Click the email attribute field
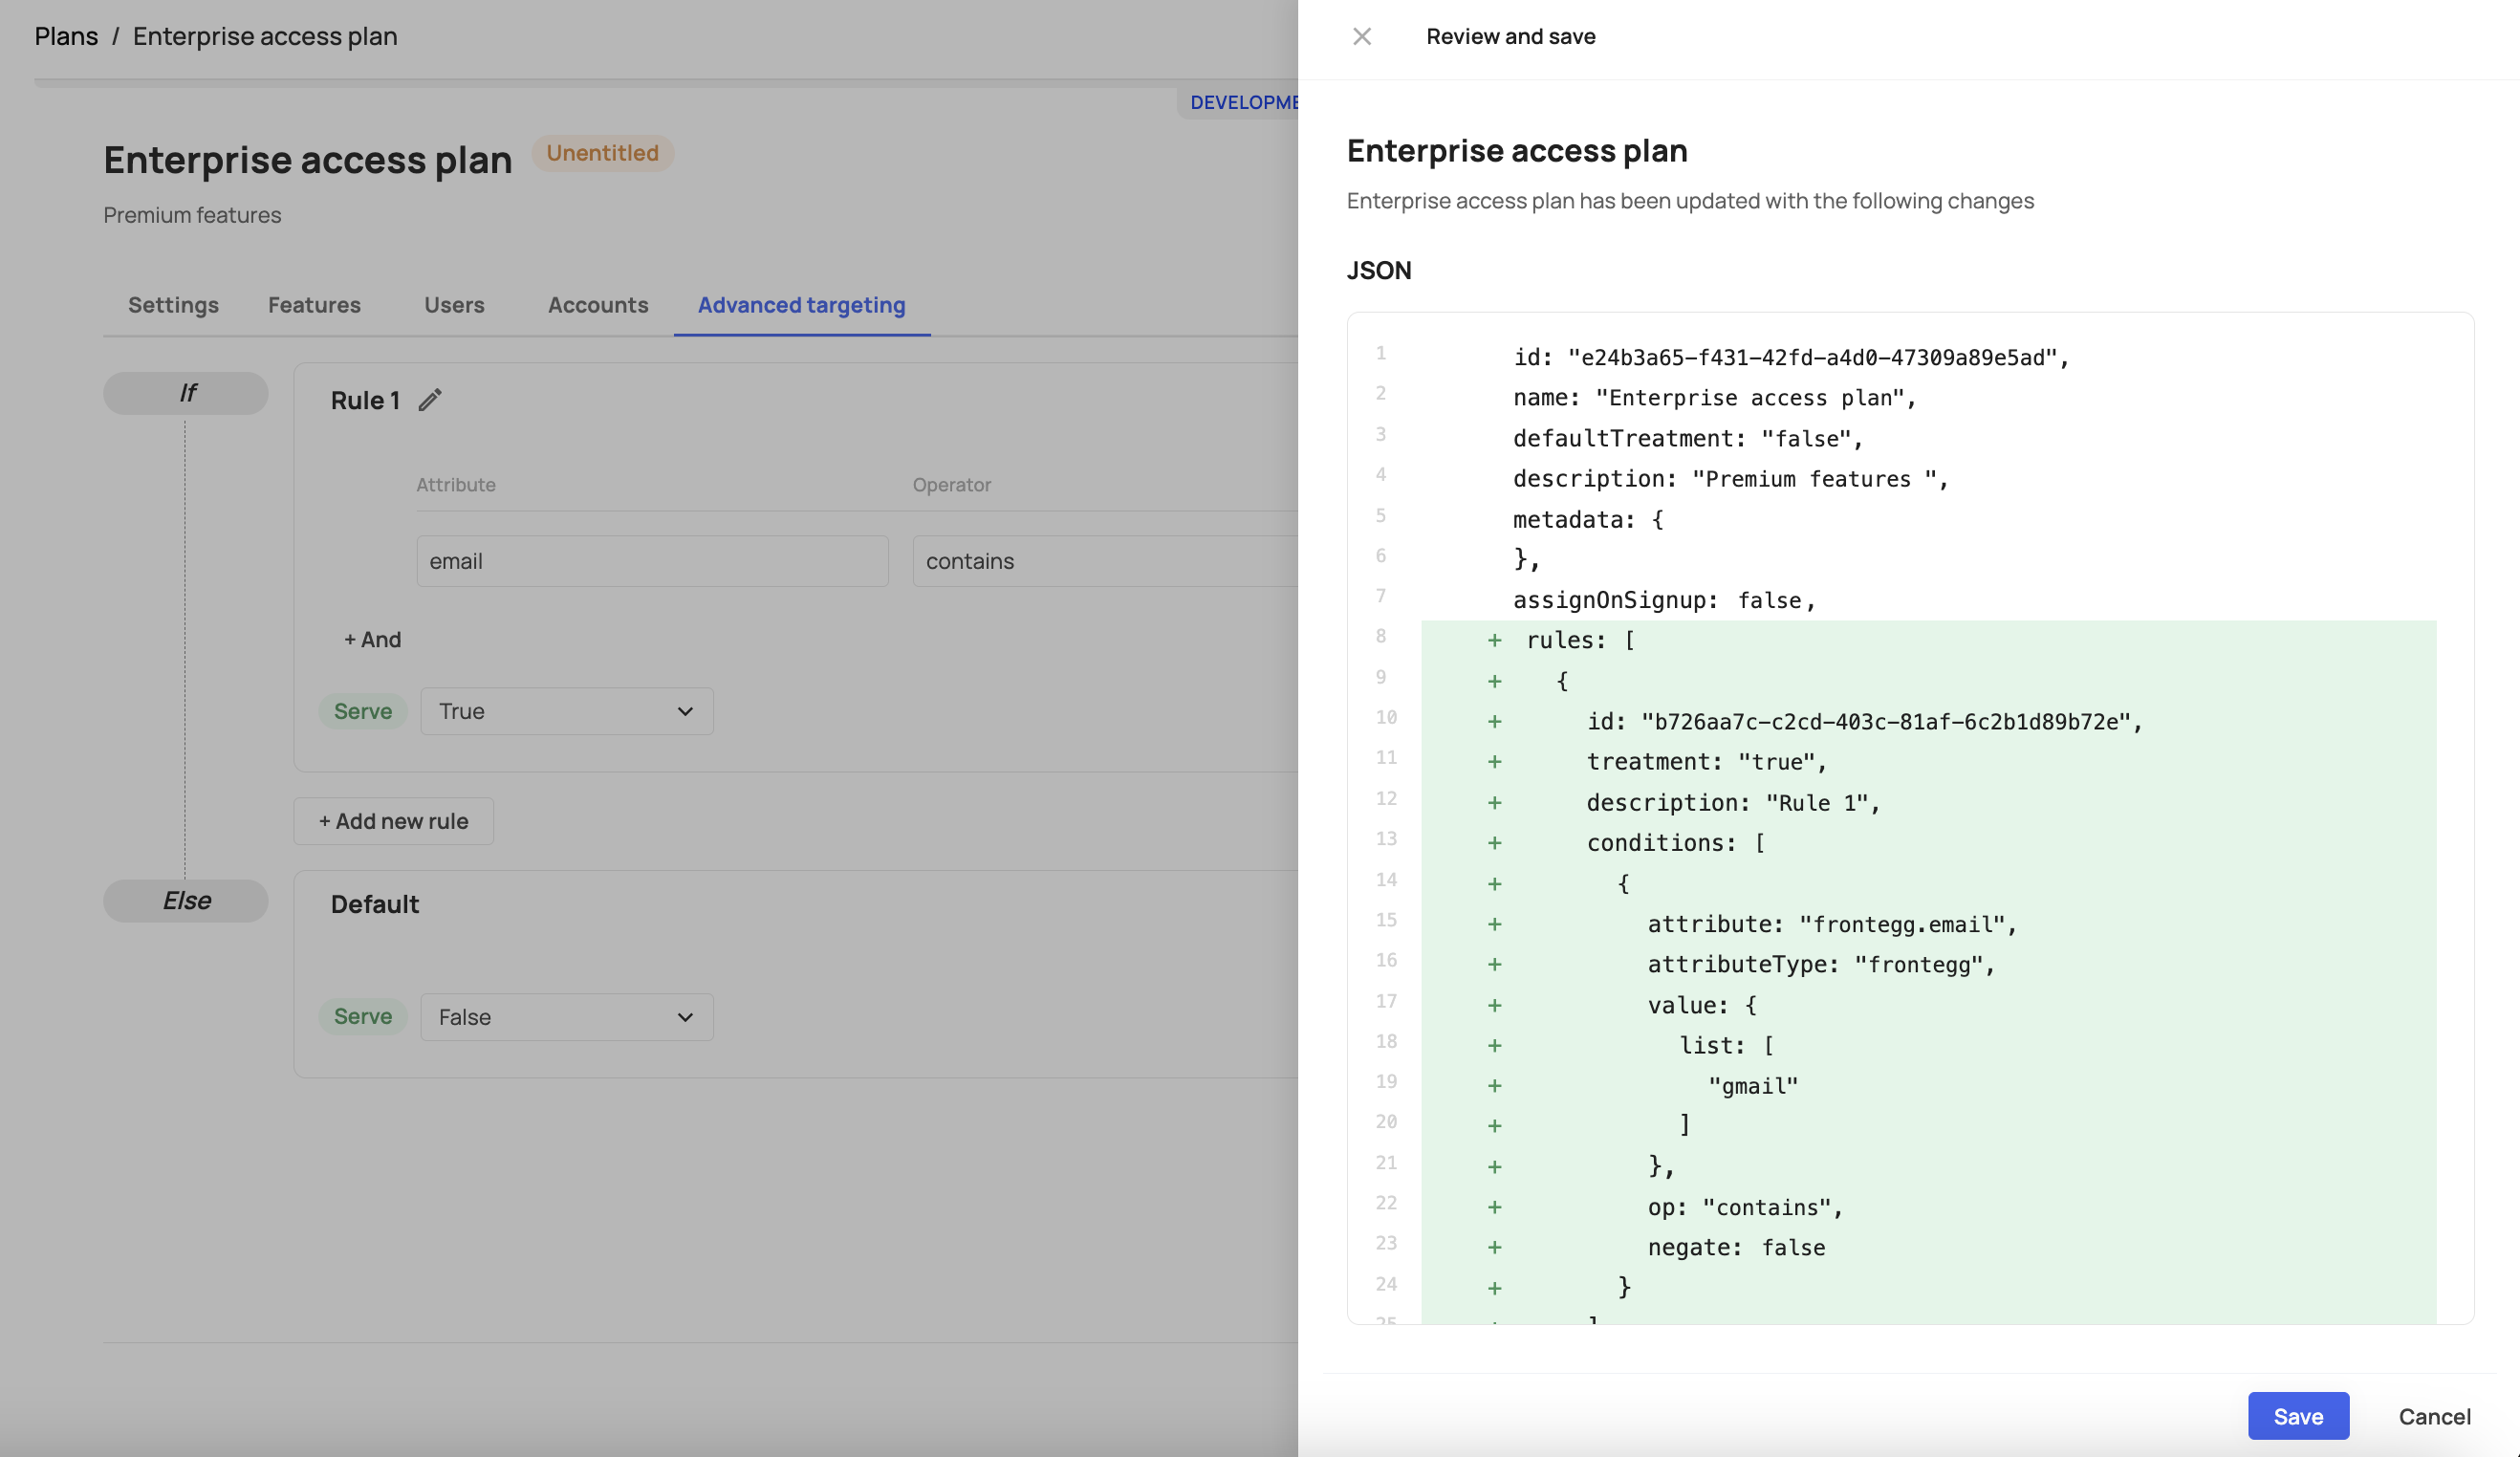The height and width of the screenshot is (1457, 2520). click(652, 561)
